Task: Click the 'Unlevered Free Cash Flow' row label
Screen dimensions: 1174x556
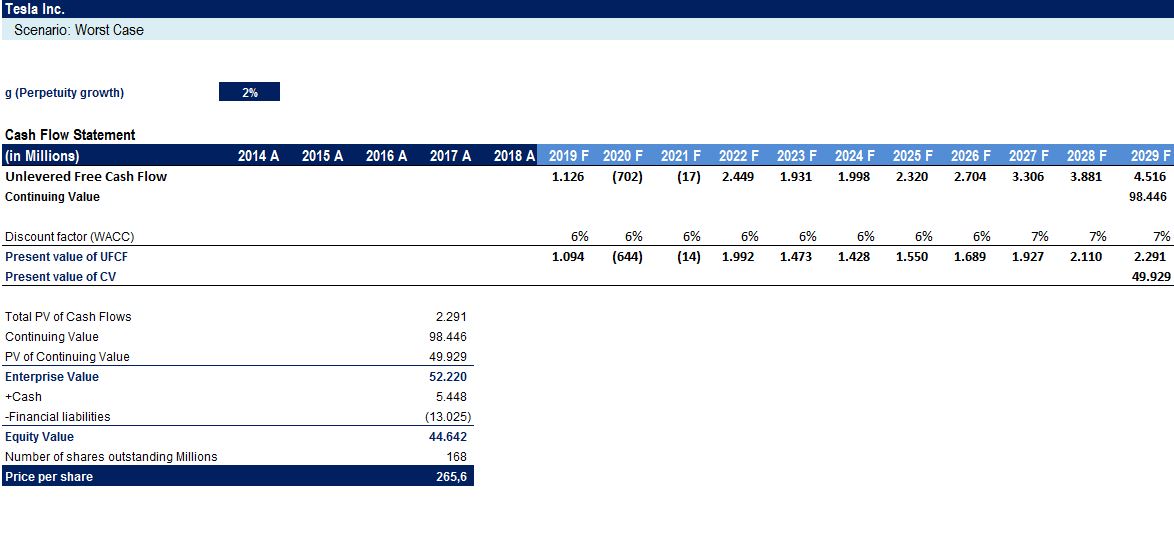Action: [86, 177]
